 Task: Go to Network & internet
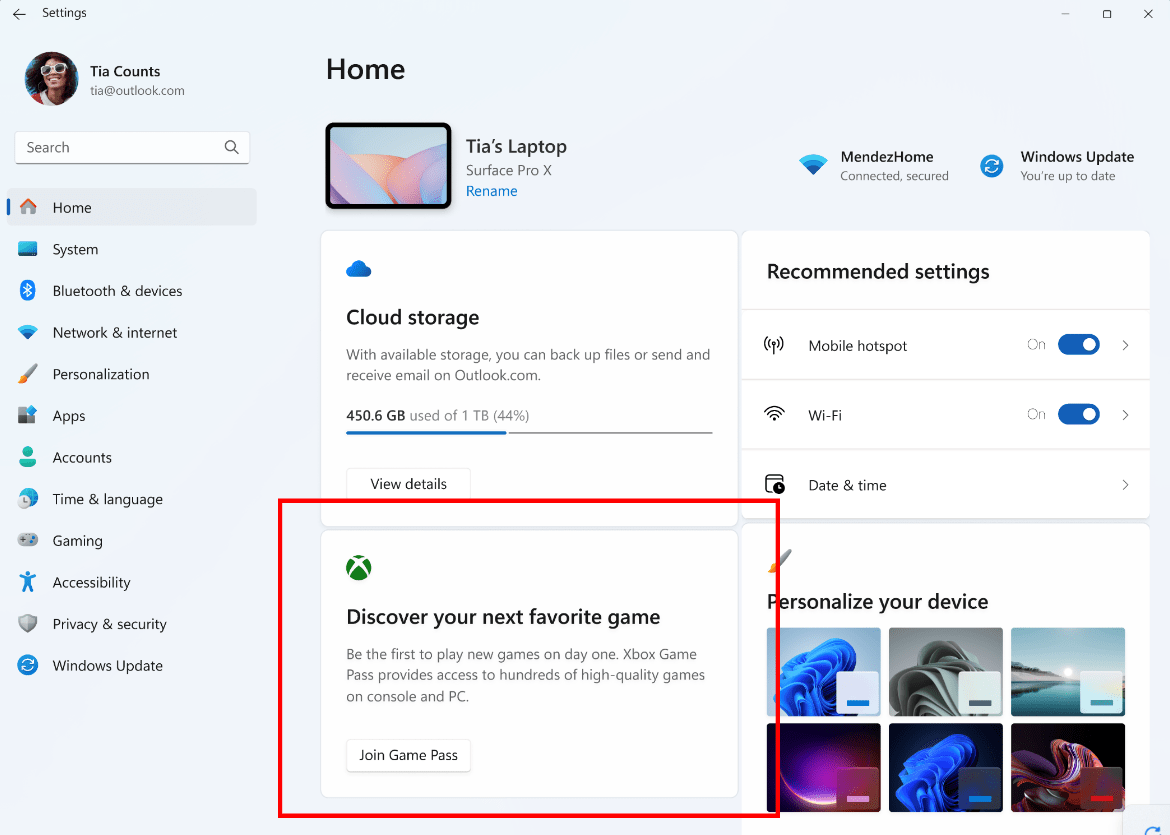click(132, 333)
